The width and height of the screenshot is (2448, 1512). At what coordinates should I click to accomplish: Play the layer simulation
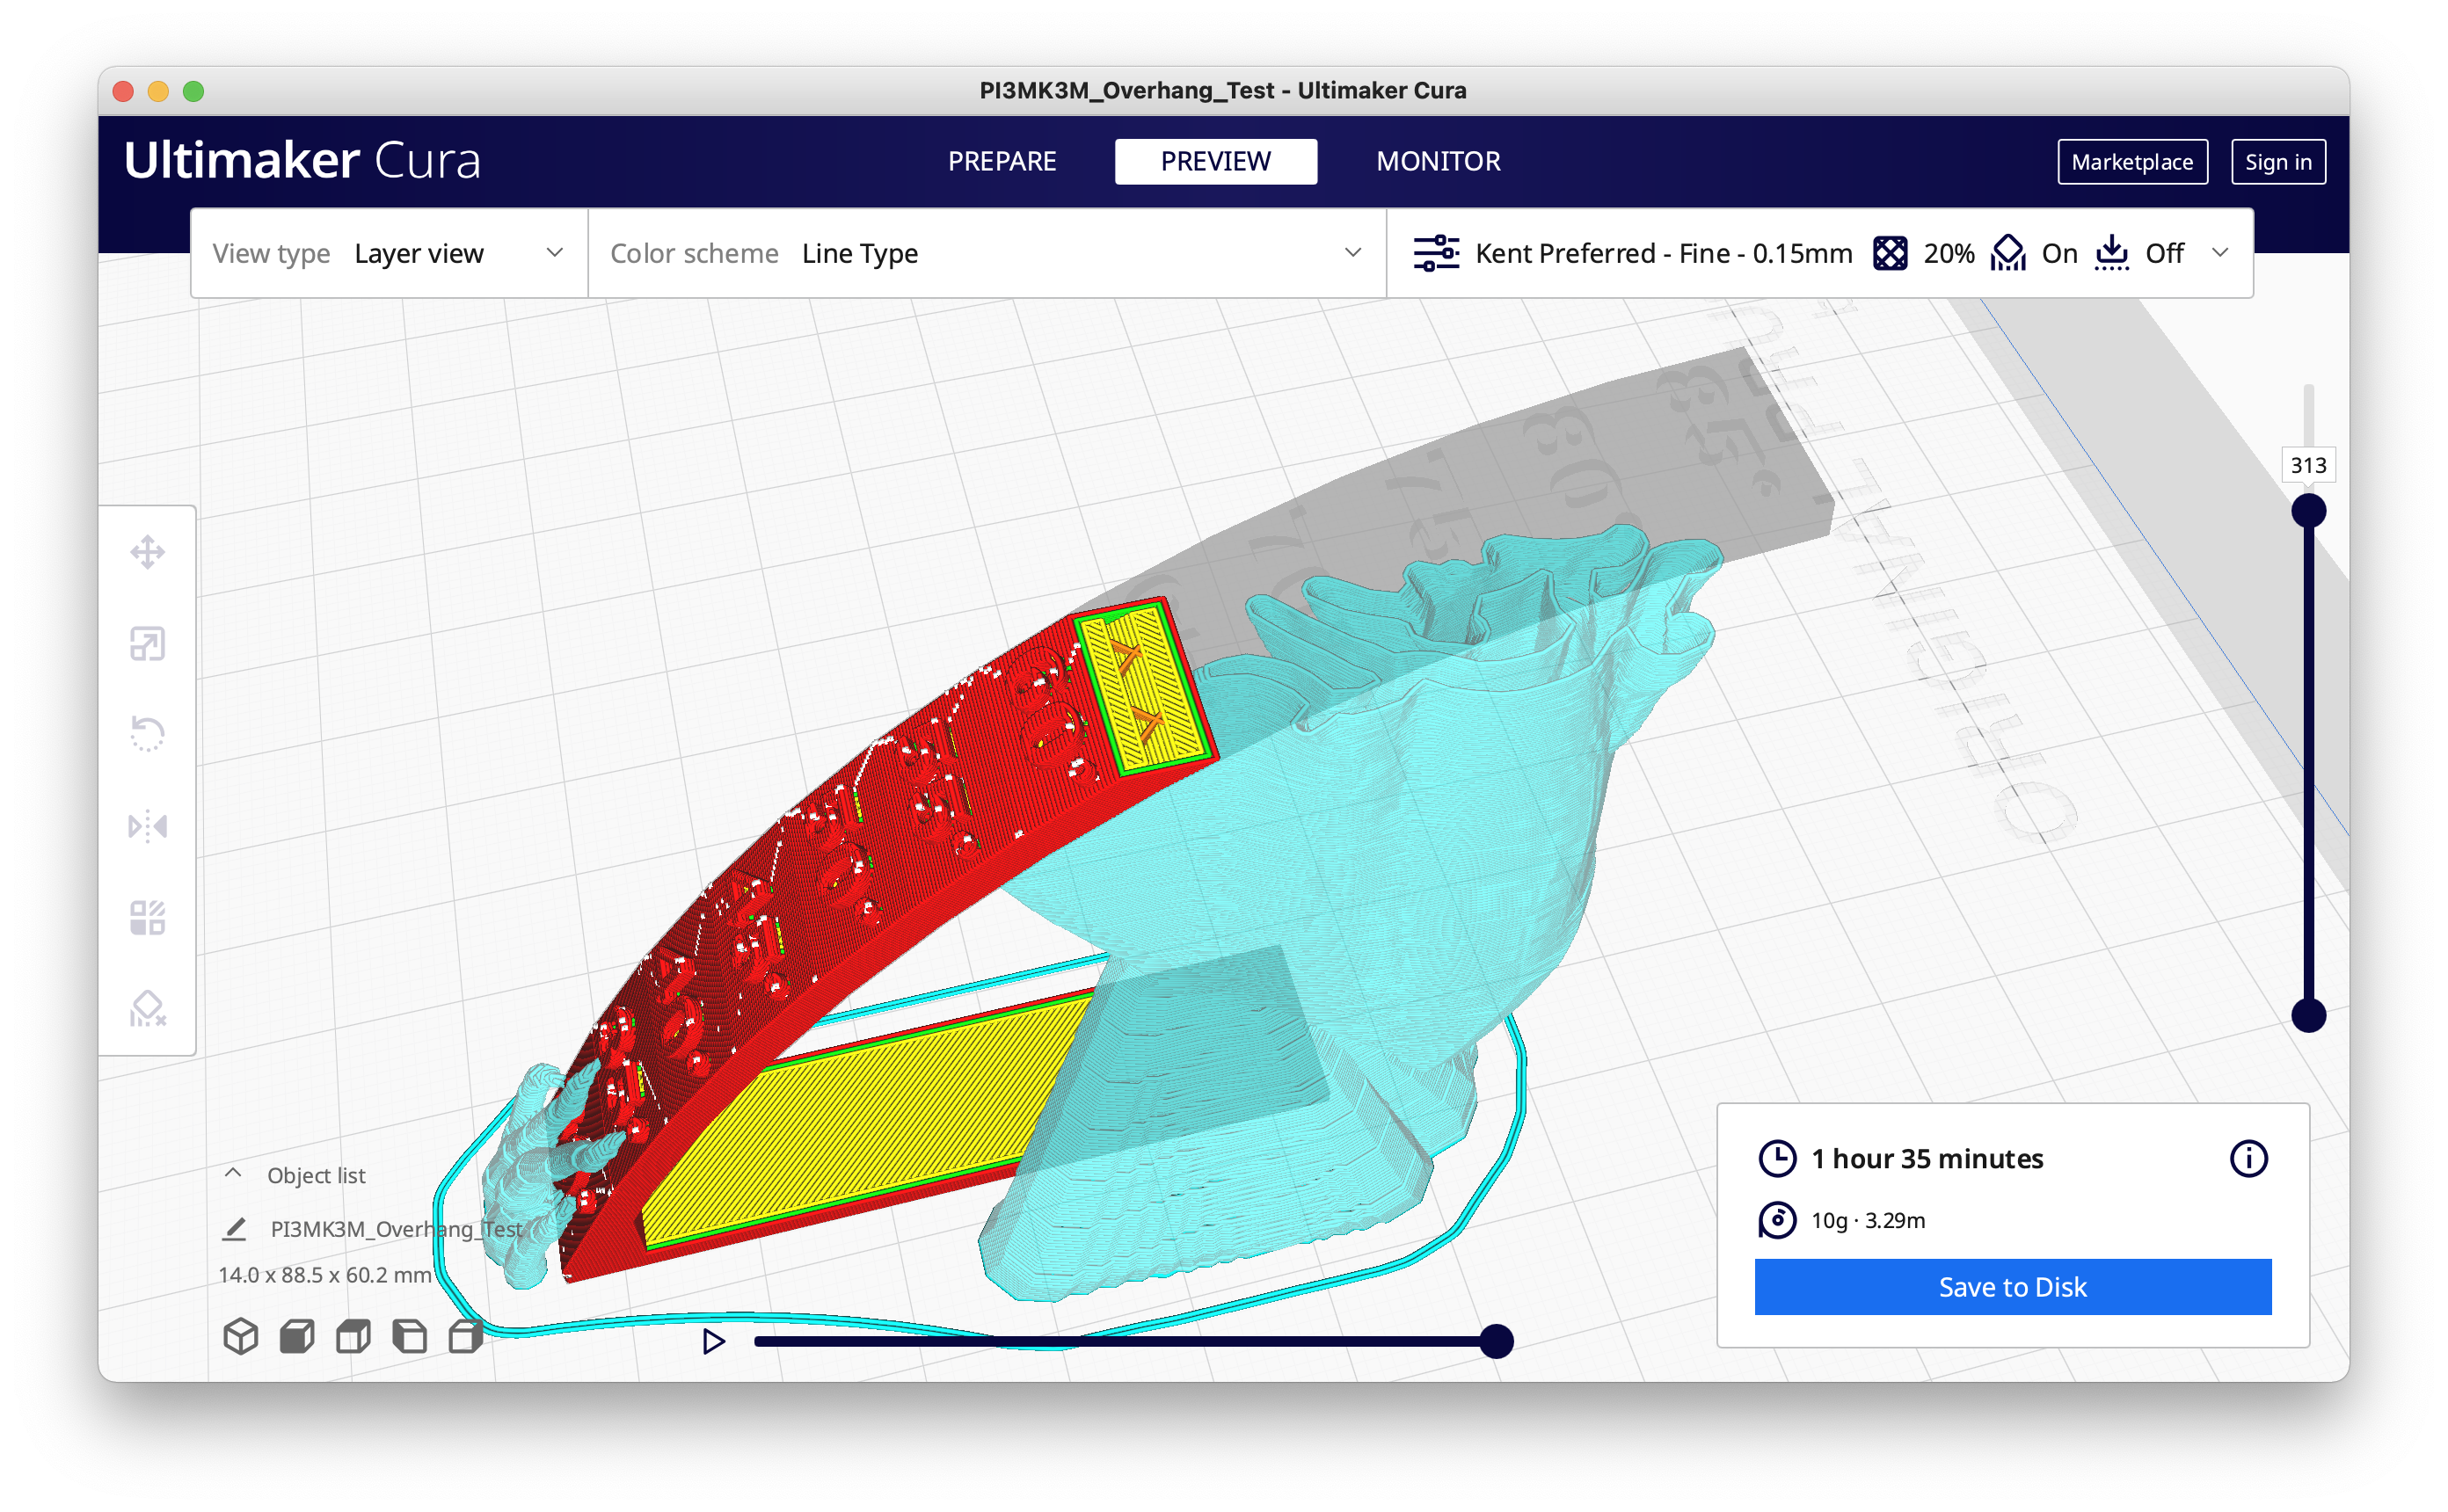click(x=713, y=1341)
